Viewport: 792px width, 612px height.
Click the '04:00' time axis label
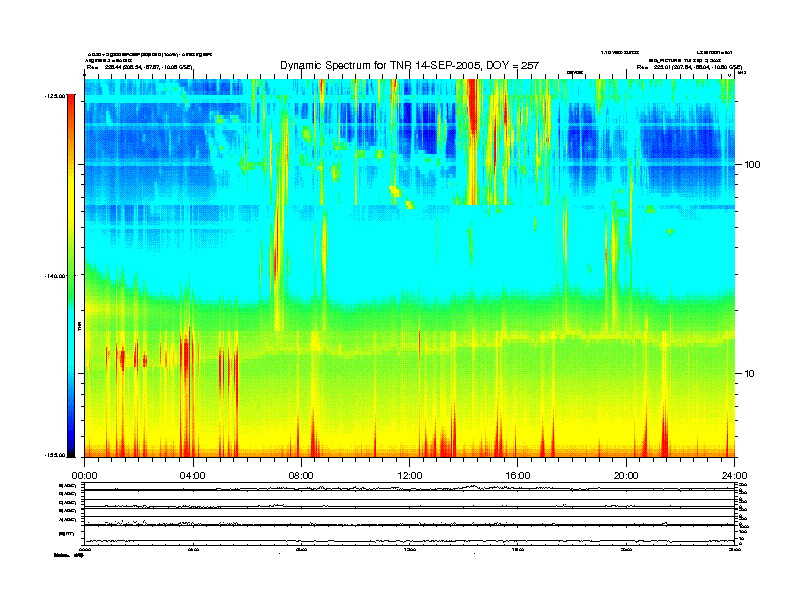[x=192, y=476]
